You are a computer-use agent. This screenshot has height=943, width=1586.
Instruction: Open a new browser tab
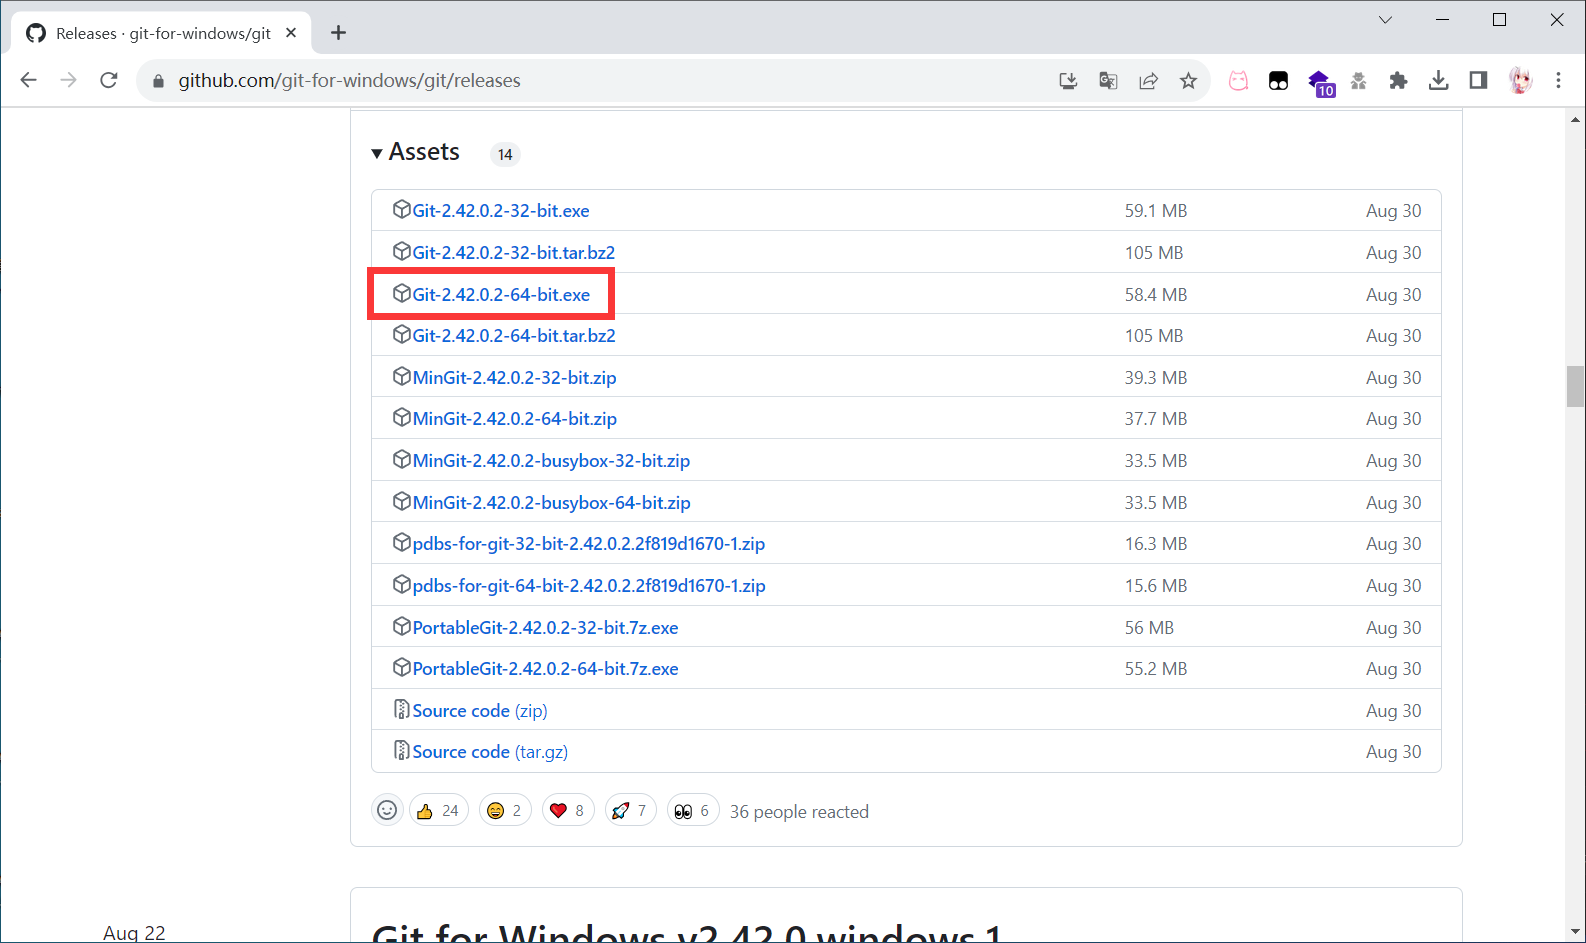(338, 33)
